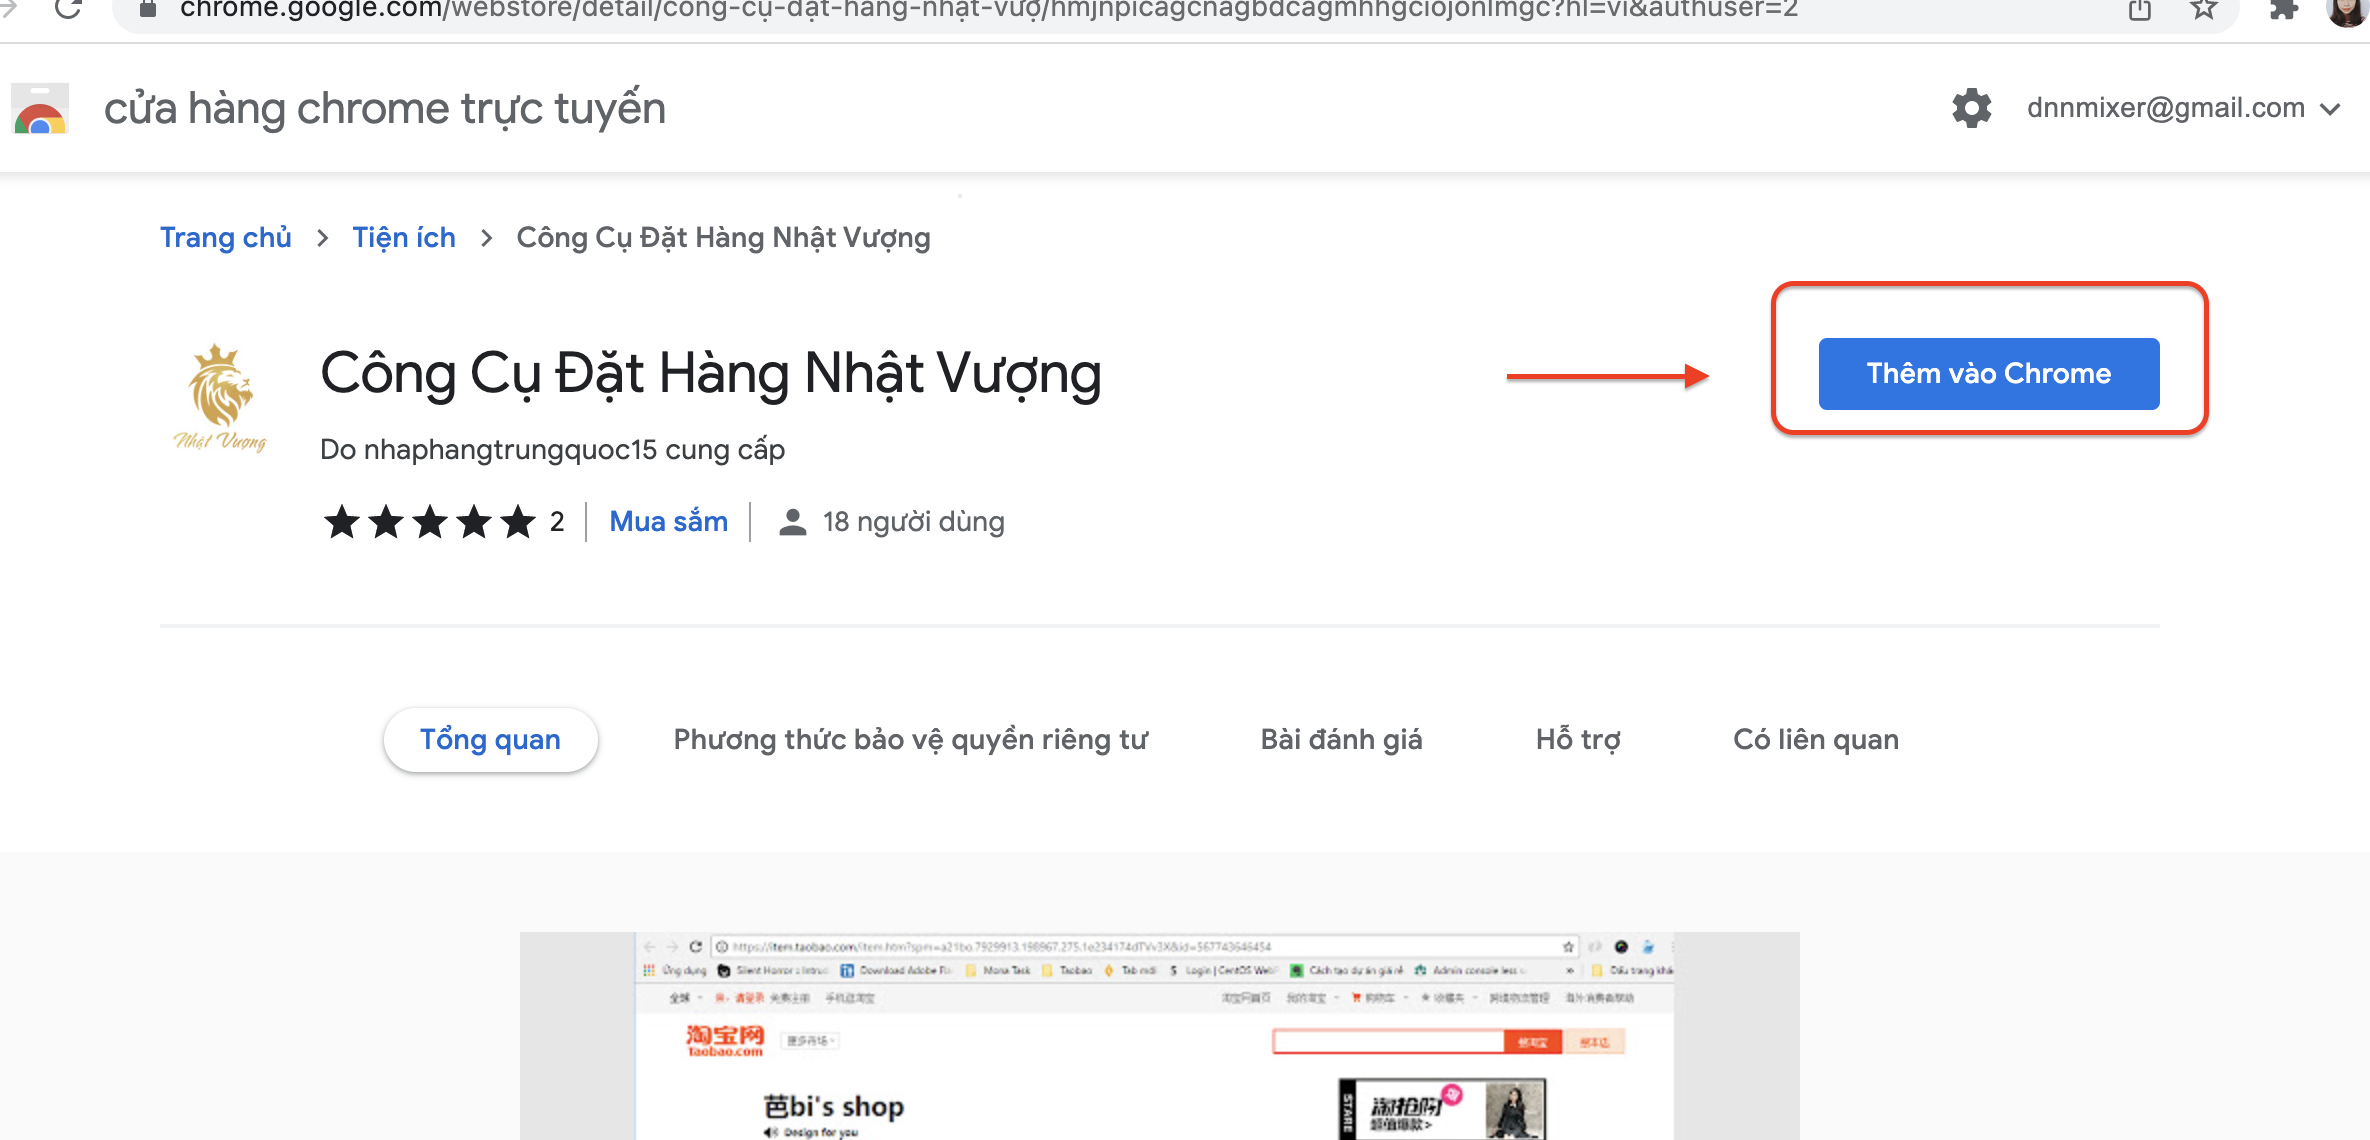Open the Chrome profile avatar
Image resolution: width=2370 pixels, height=1140 pixels.
[x=2346, y=10]
